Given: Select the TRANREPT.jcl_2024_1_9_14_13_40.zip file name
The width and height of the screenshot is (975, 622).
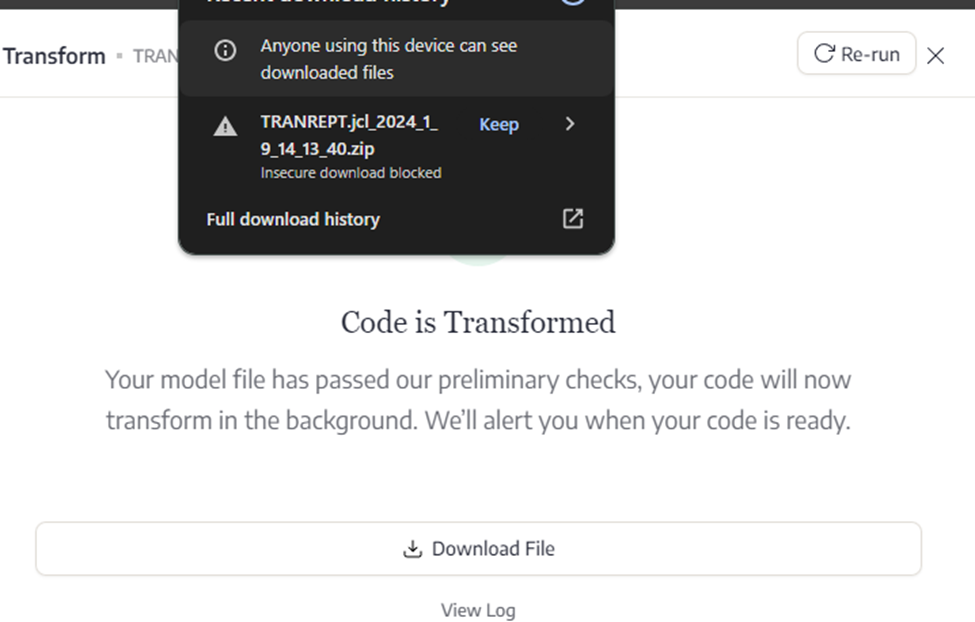Looking at the screenshot, I should pyautogui.click(x=349, y=135).
